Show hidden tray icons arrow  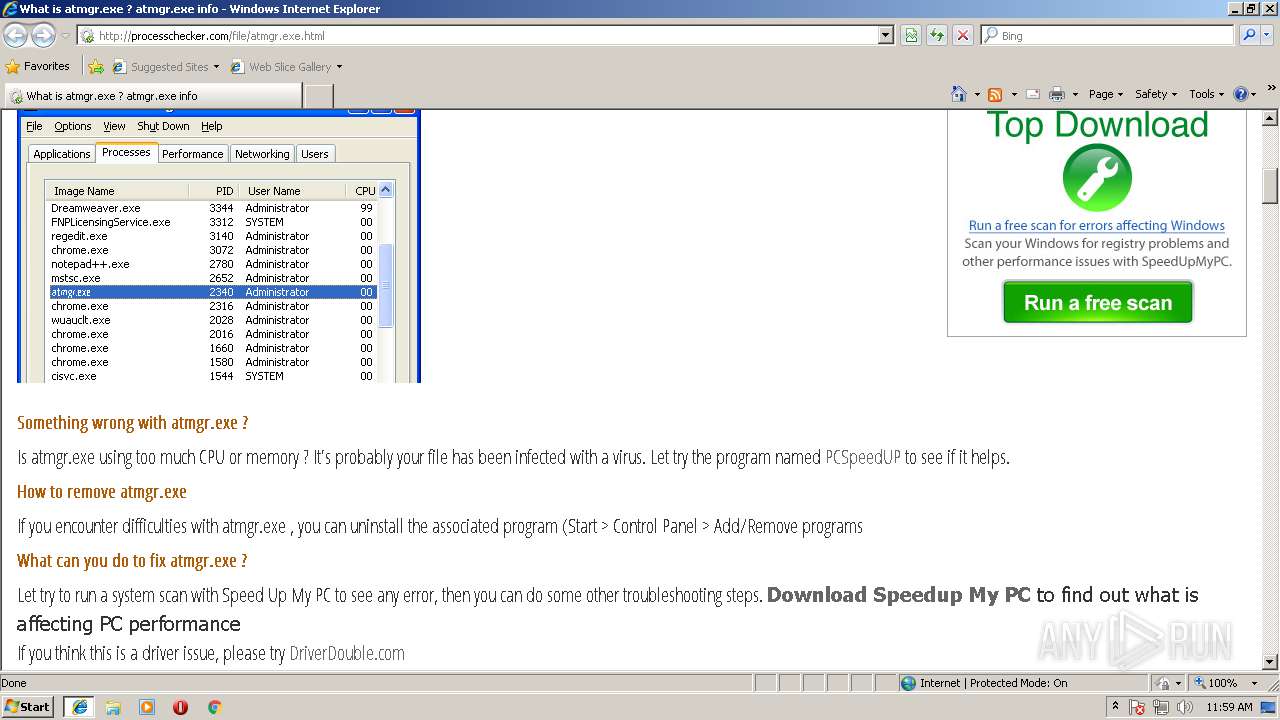point(1115,707)
